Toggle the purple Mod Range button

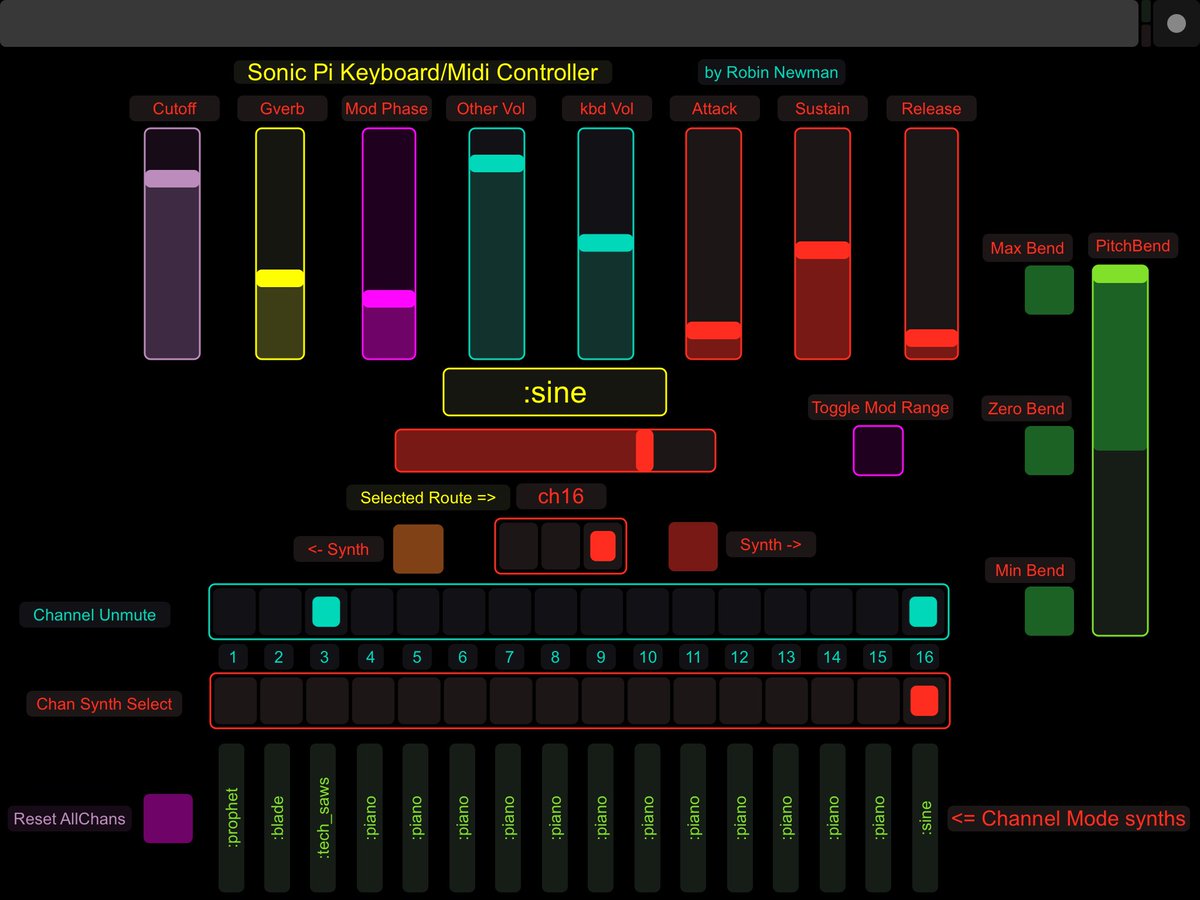(878, 451)
